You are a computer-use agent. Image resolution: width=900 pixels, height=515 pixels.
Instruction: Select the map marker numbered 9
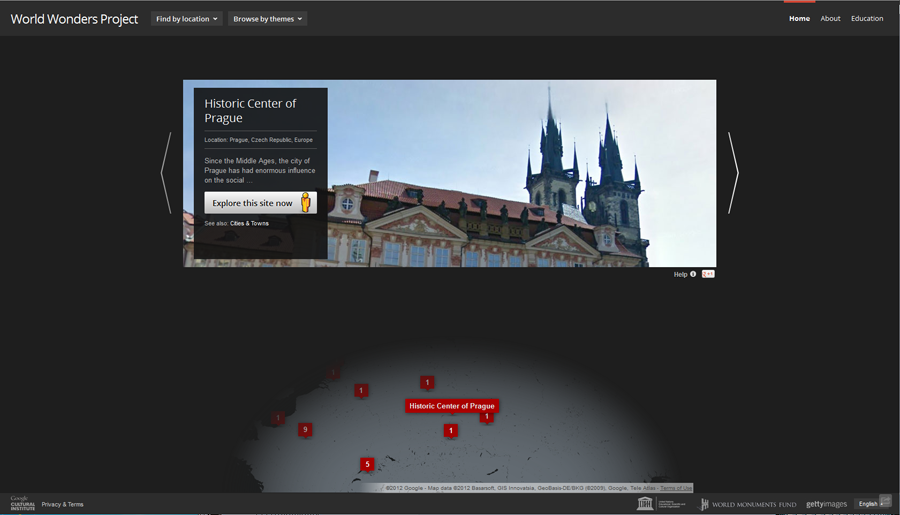pos(305,429)
